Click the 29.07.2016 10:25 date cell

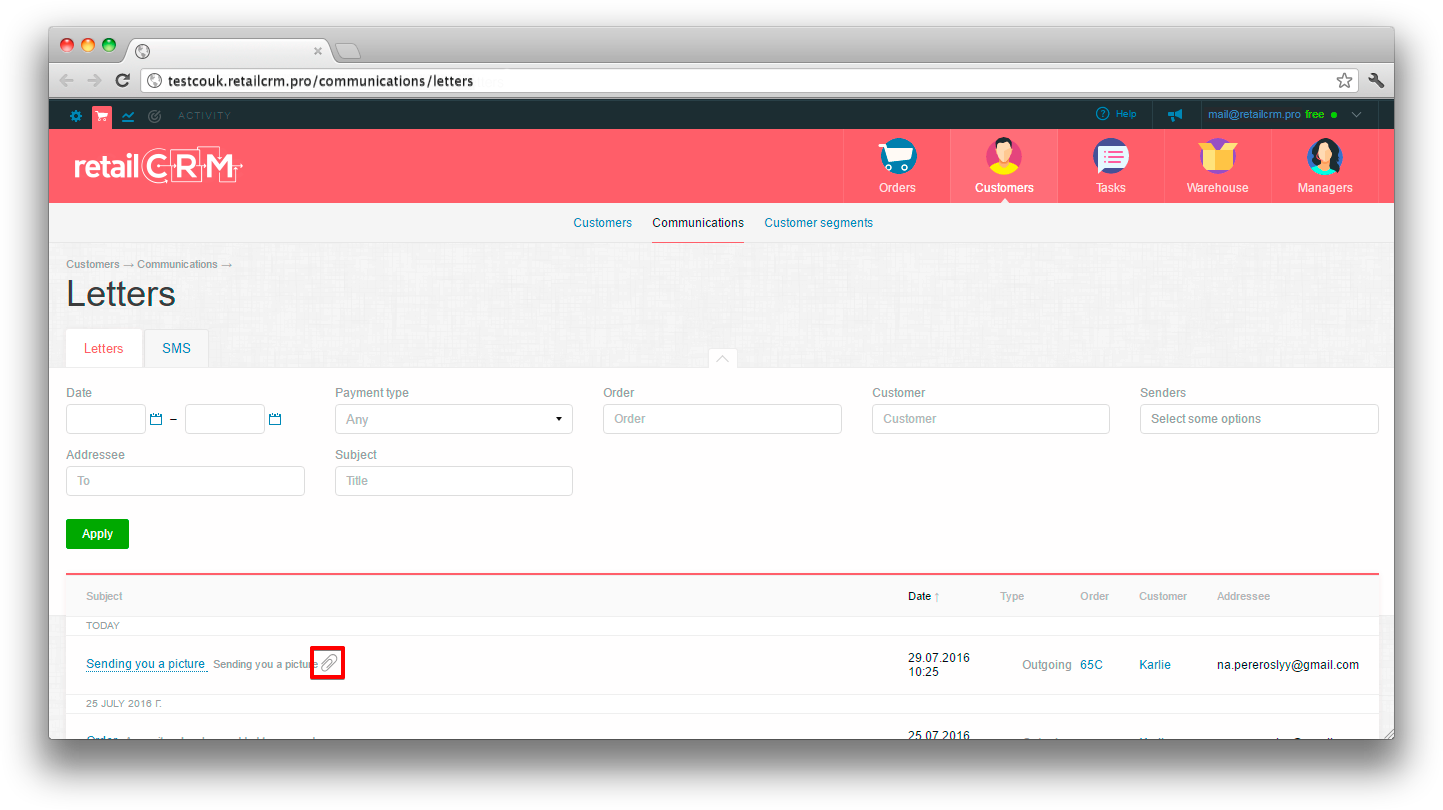pyautogui.click(x=939, y=665)
